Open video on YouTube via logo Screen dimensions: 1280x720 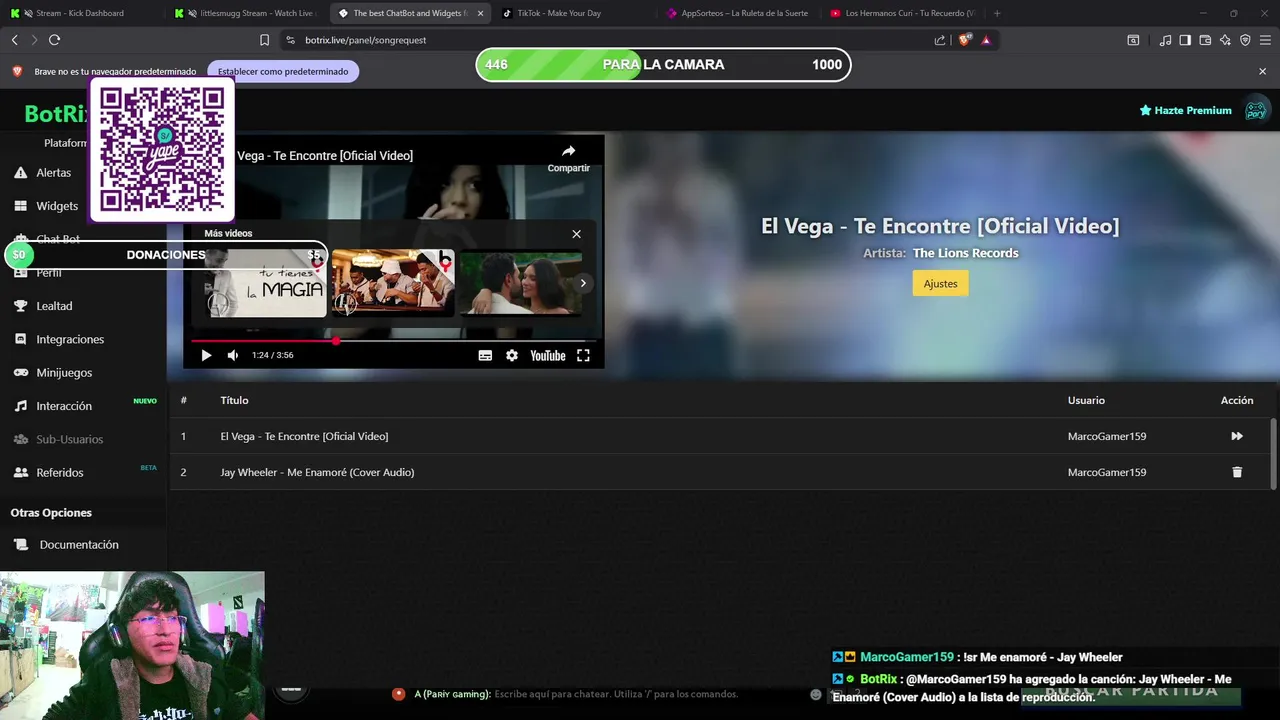click(548, 355)
